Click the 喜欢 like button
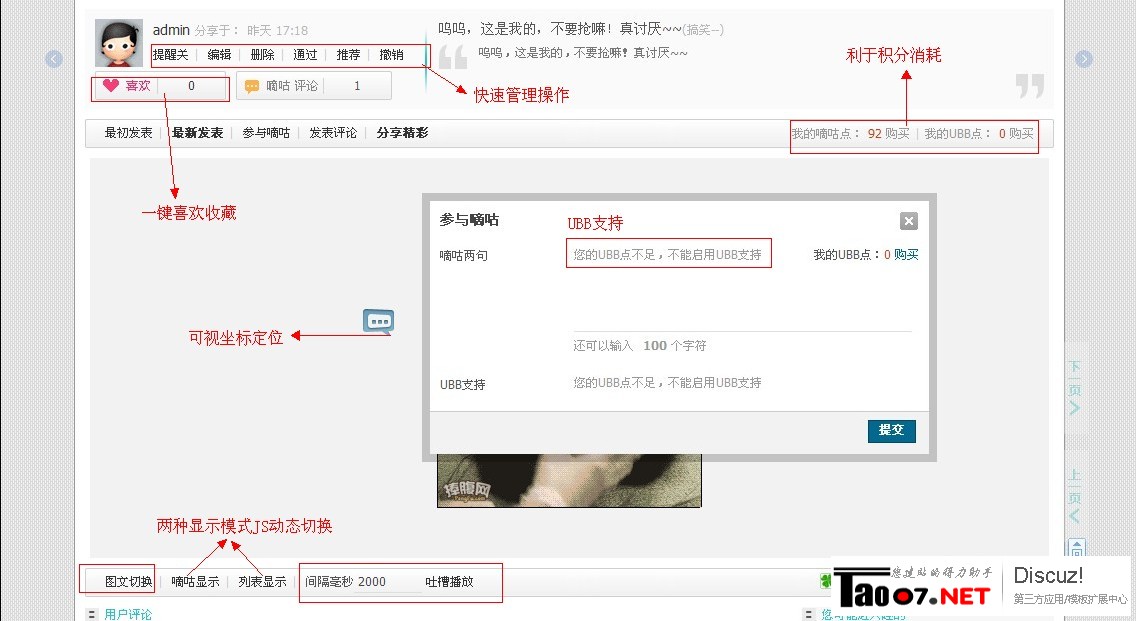Screen dimensions: 1136x621 pyautogui.click(x=161, y=86)
